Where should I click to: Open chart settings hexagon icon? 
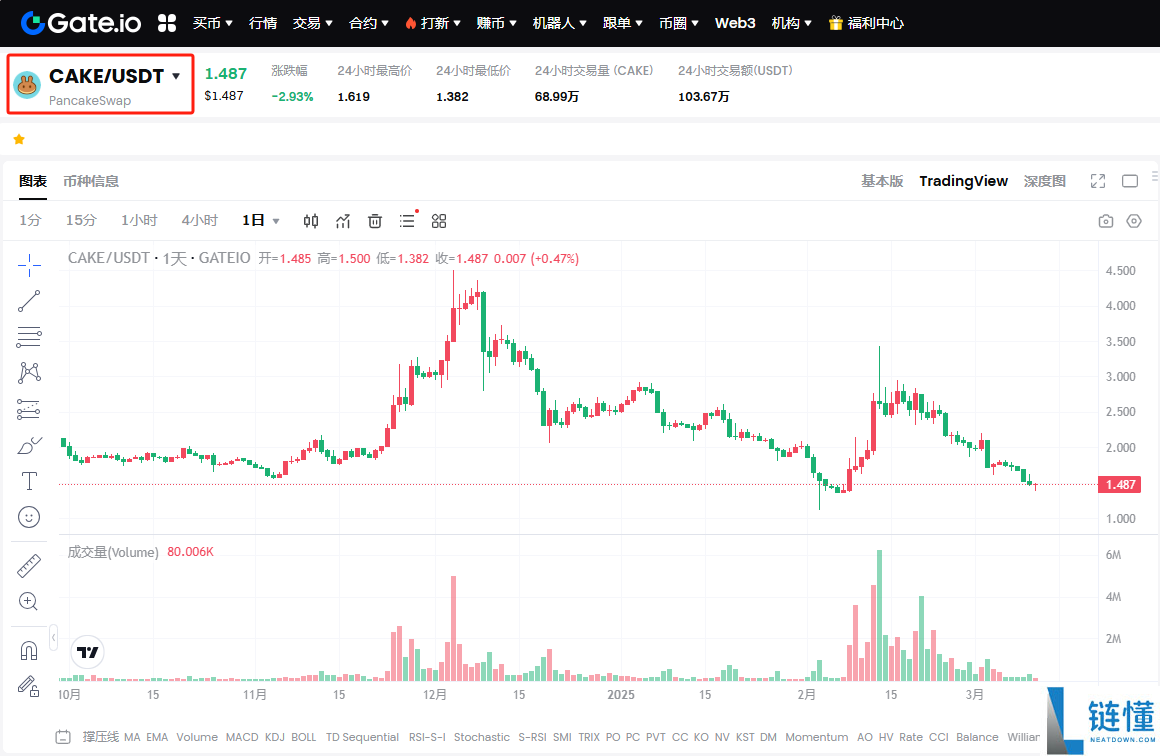tap(1133, 221)
